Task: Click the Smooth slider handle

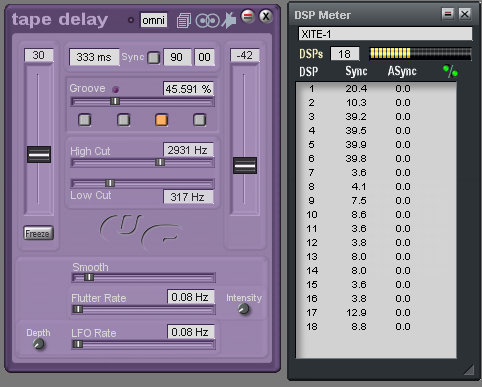Action: pyautogui.click(x=89, y=277)
